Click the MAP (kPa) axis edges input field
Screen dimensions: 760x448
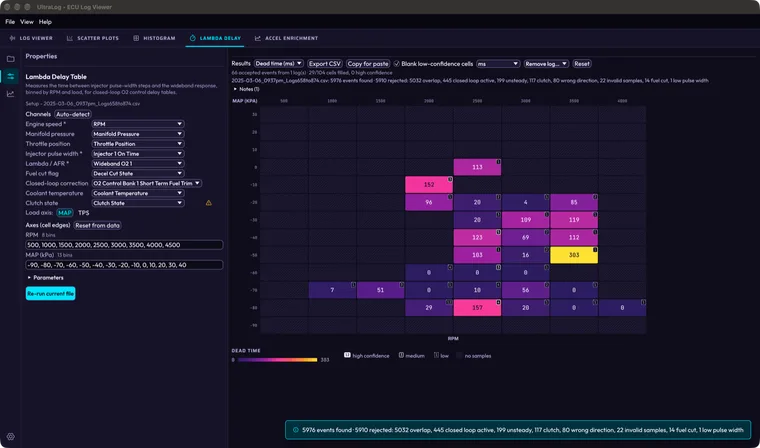(125, 265)
